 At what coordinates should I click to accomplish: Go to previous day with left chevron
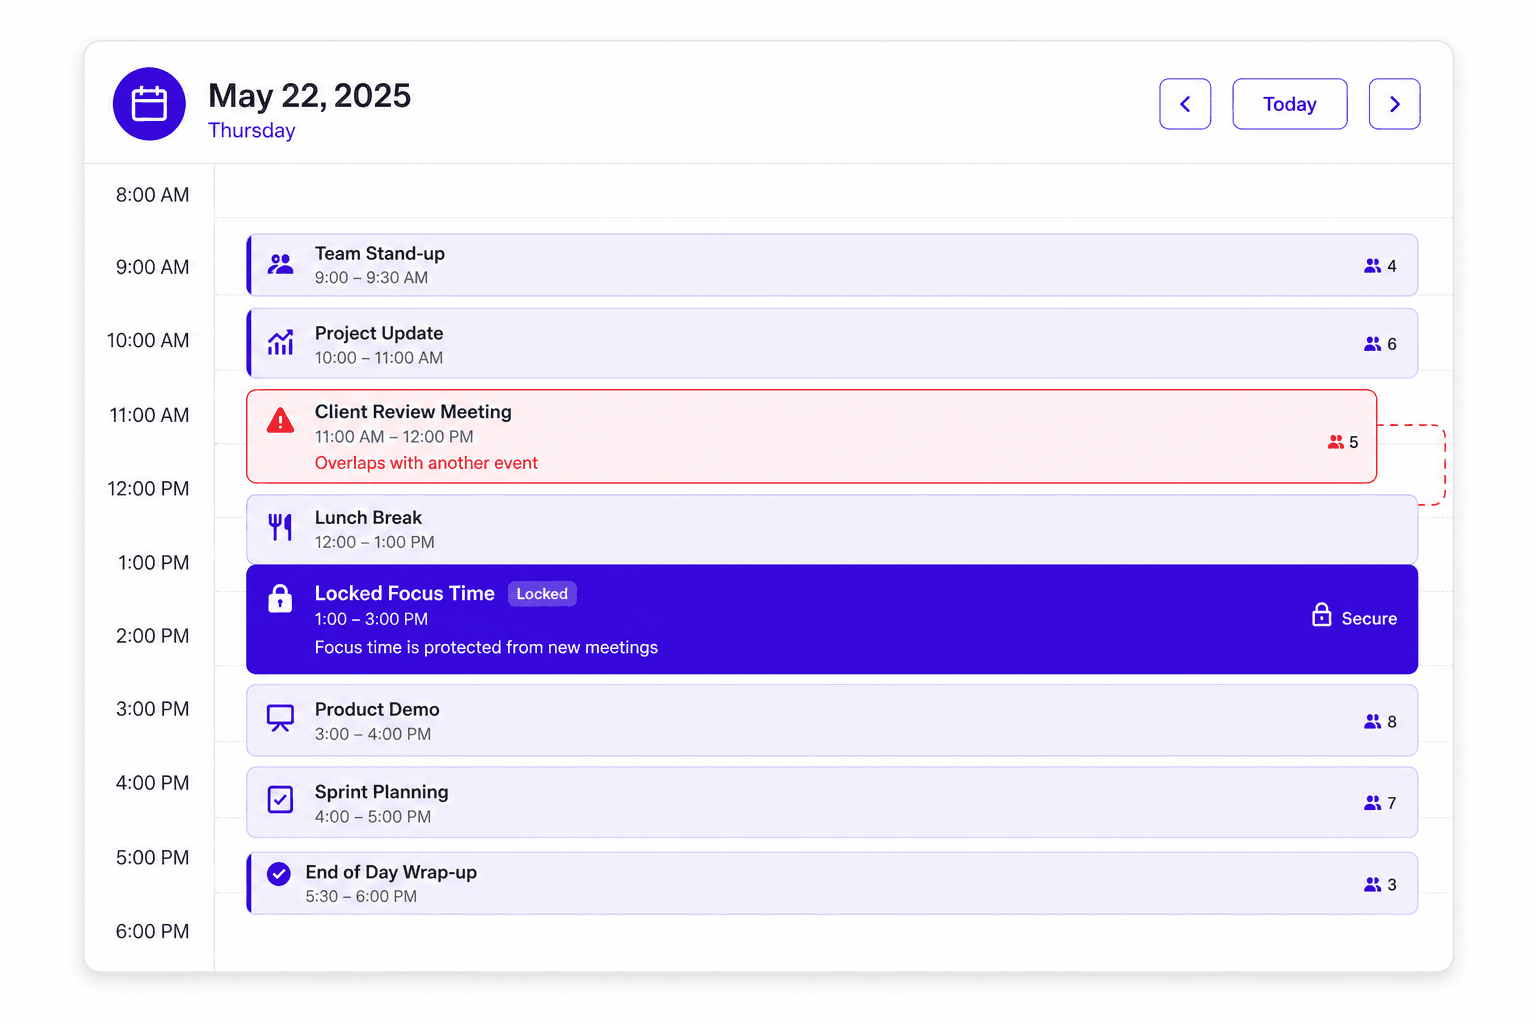(1185, 104)
